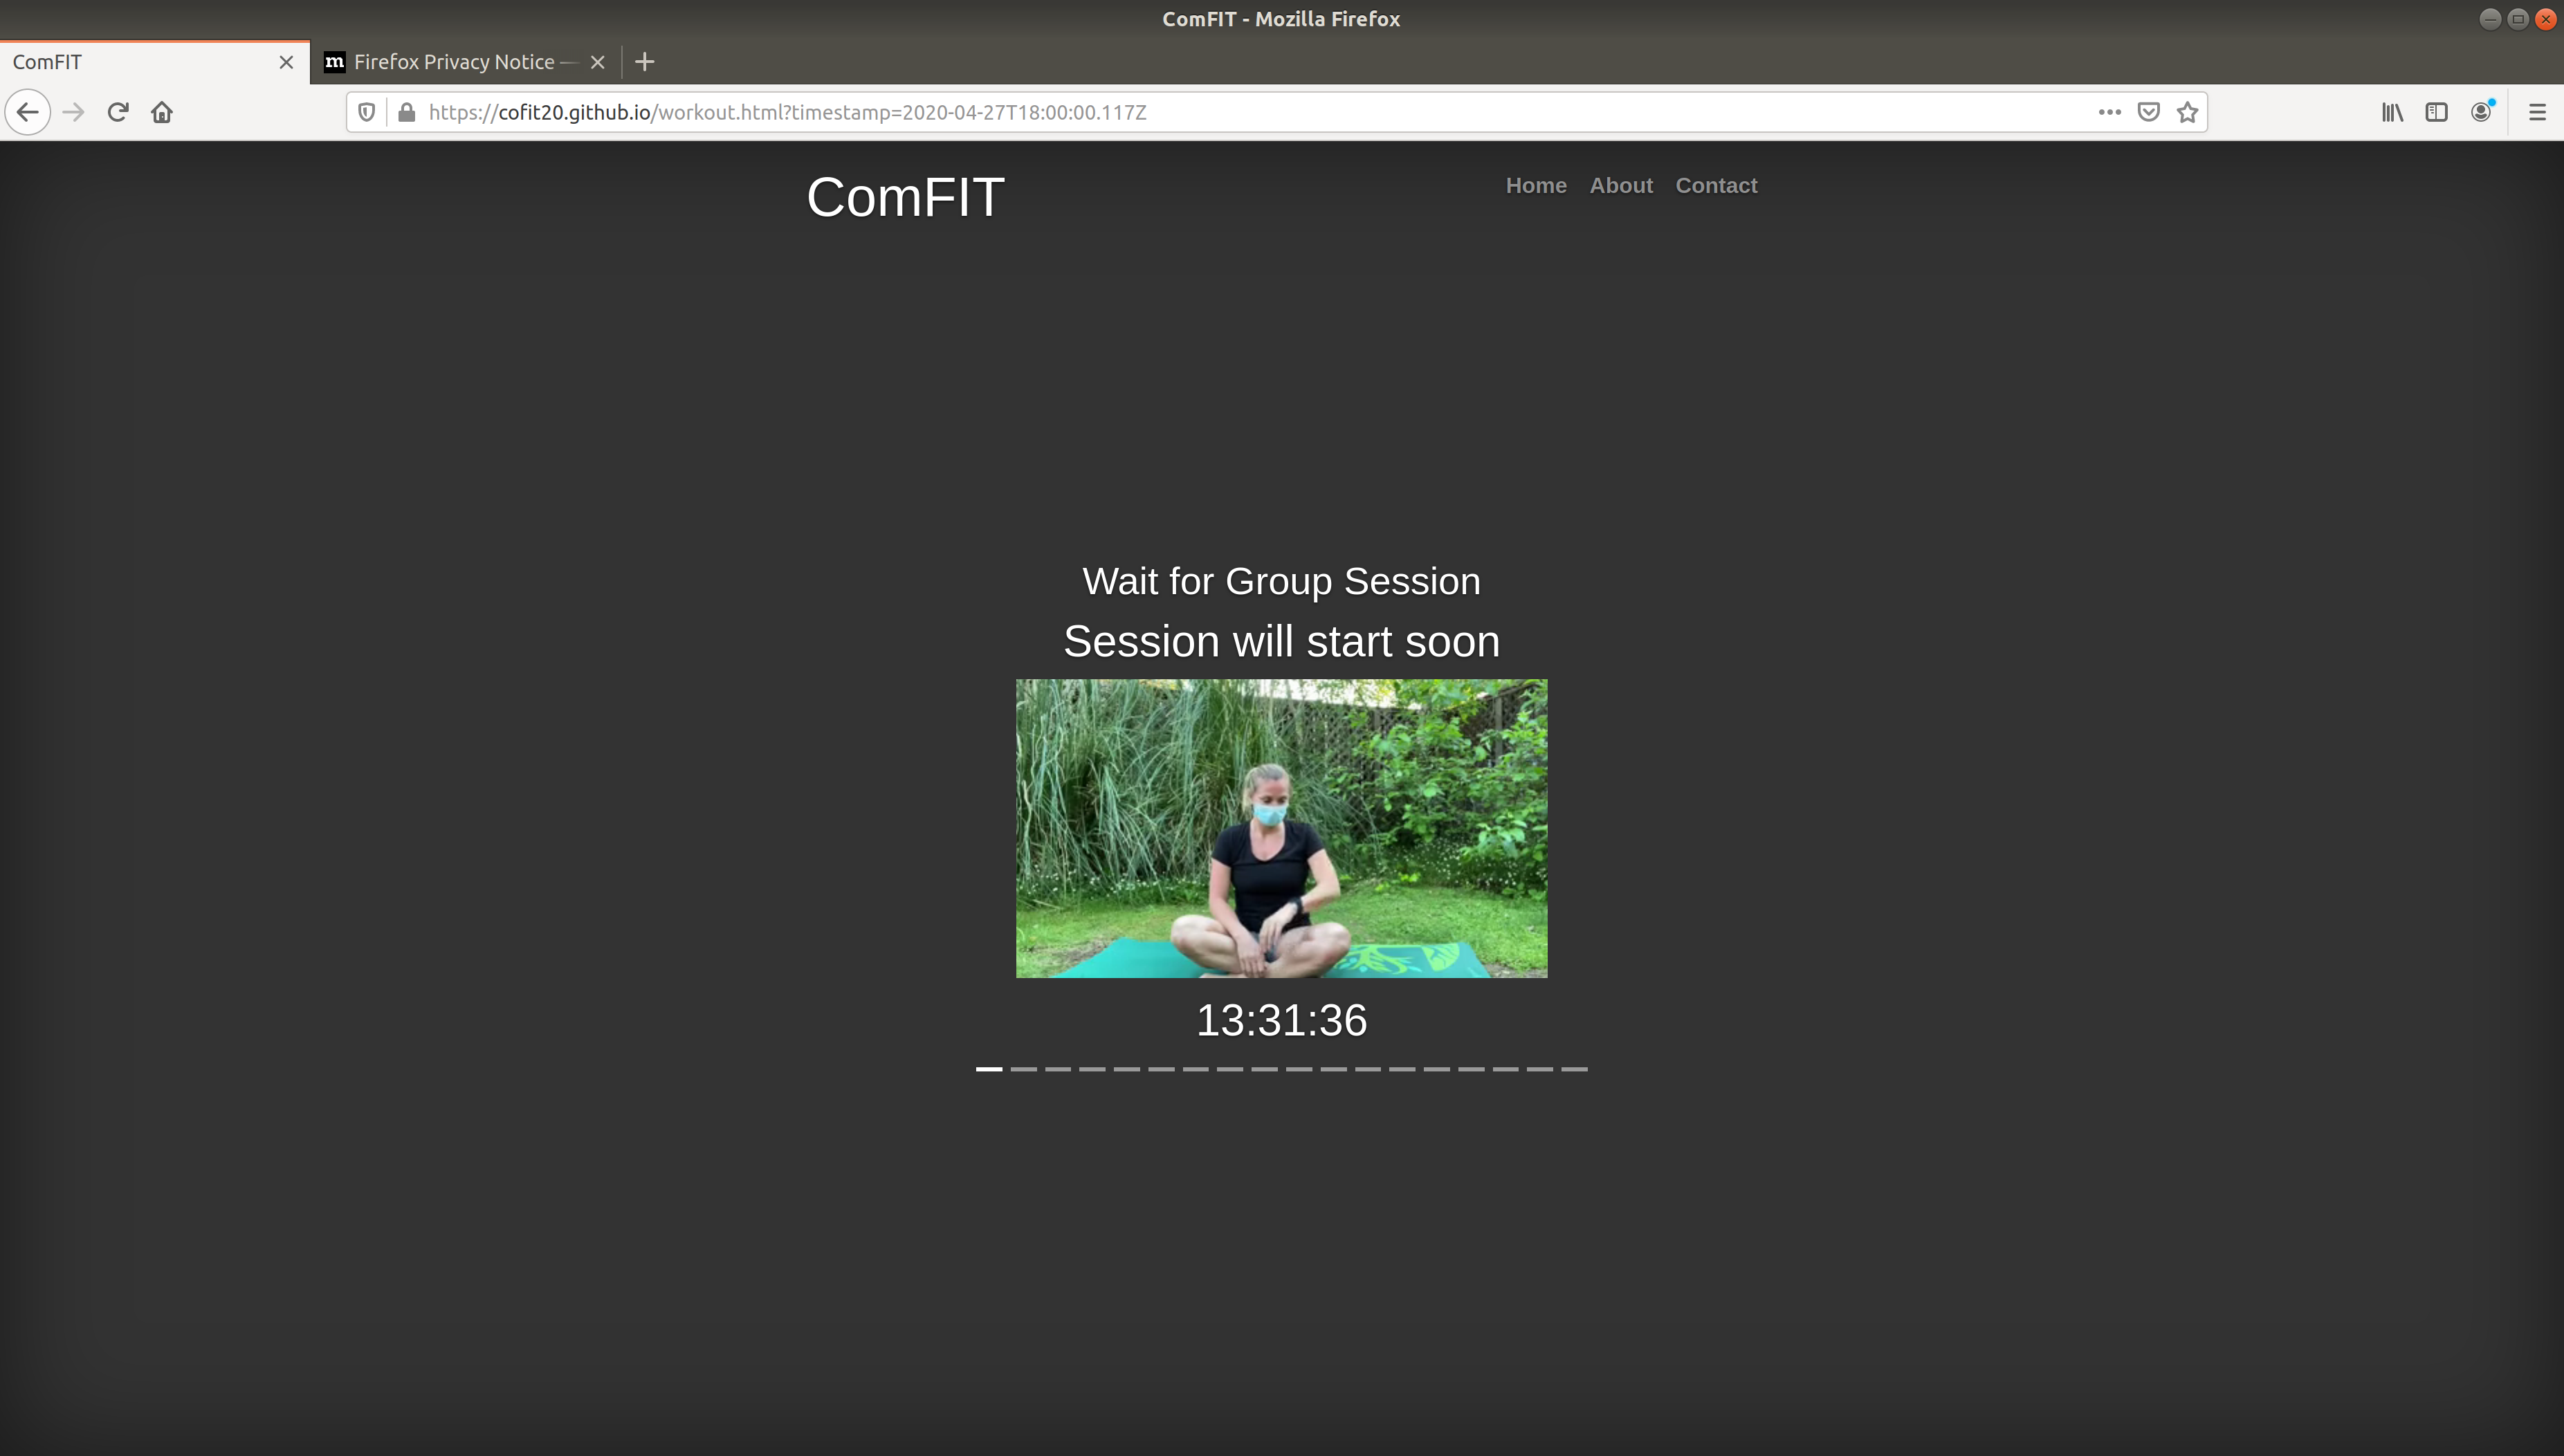Toggle the sidebar view icon

[x=2436, y=112]
